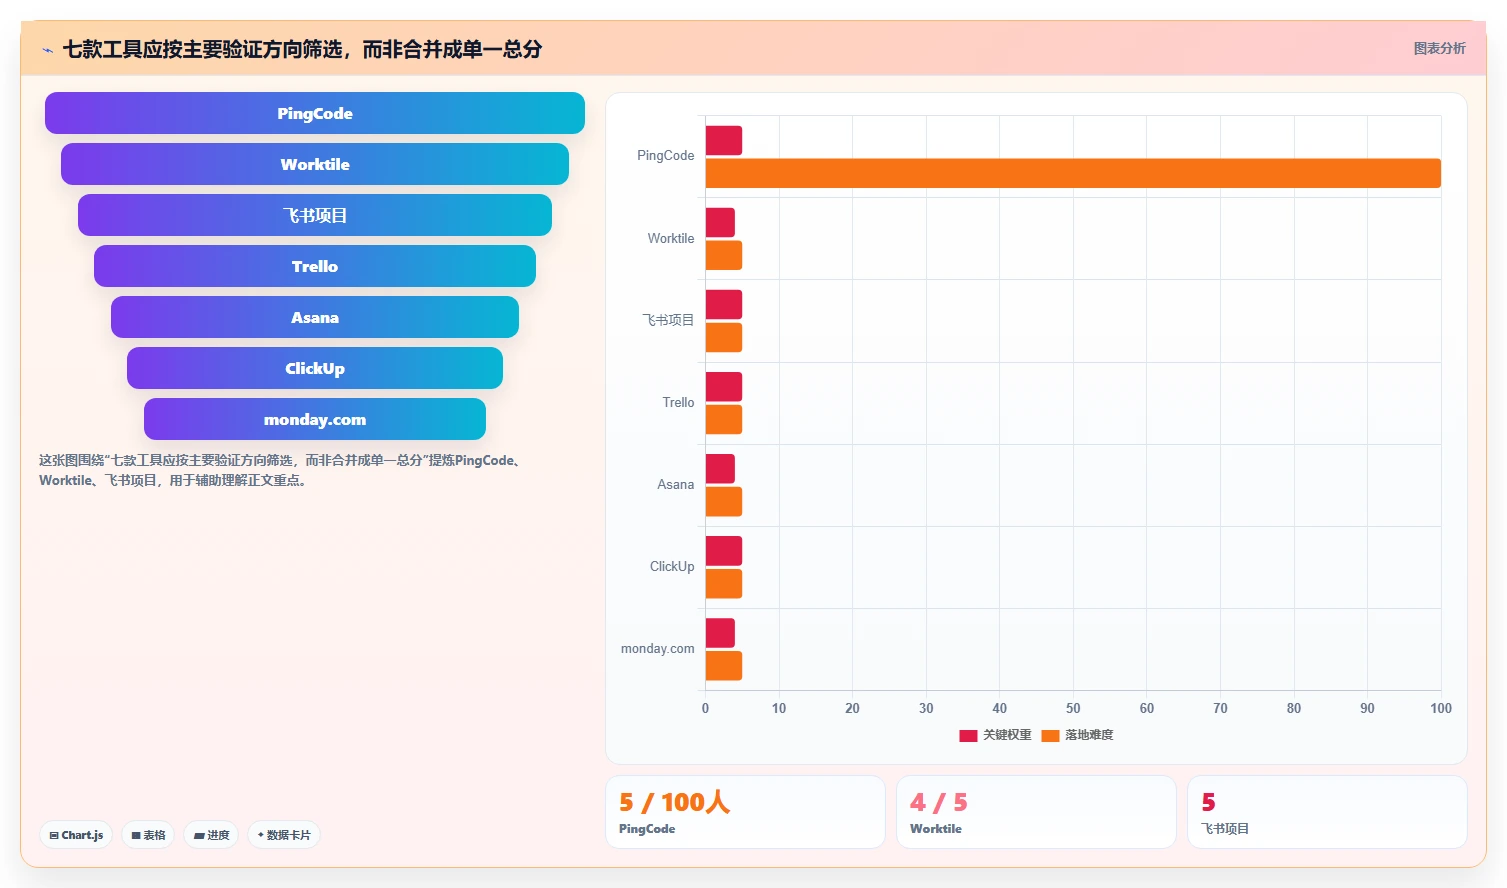Click Trello orange 落地难度 bar
Screen dimensions: 1507x888
tap(724, 419)
